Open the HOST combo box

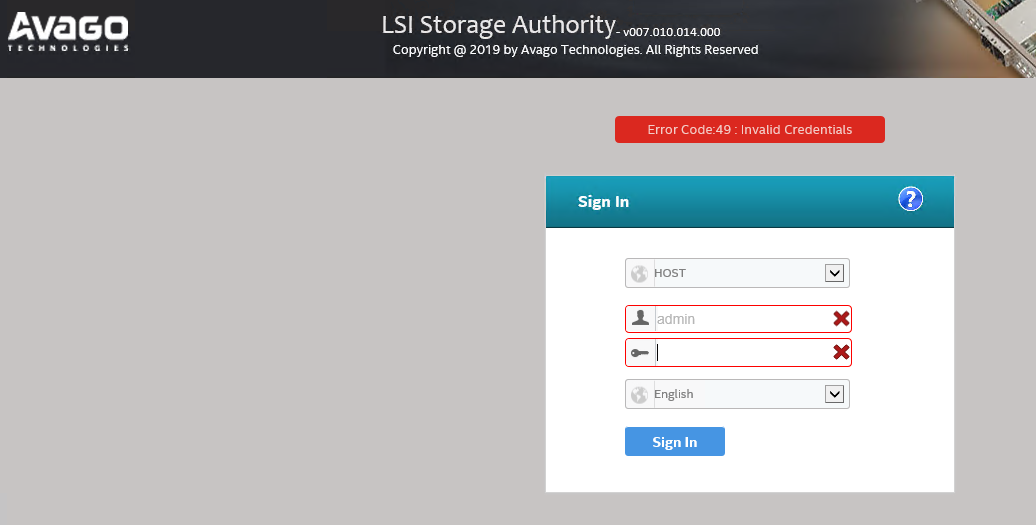point(737,273)
